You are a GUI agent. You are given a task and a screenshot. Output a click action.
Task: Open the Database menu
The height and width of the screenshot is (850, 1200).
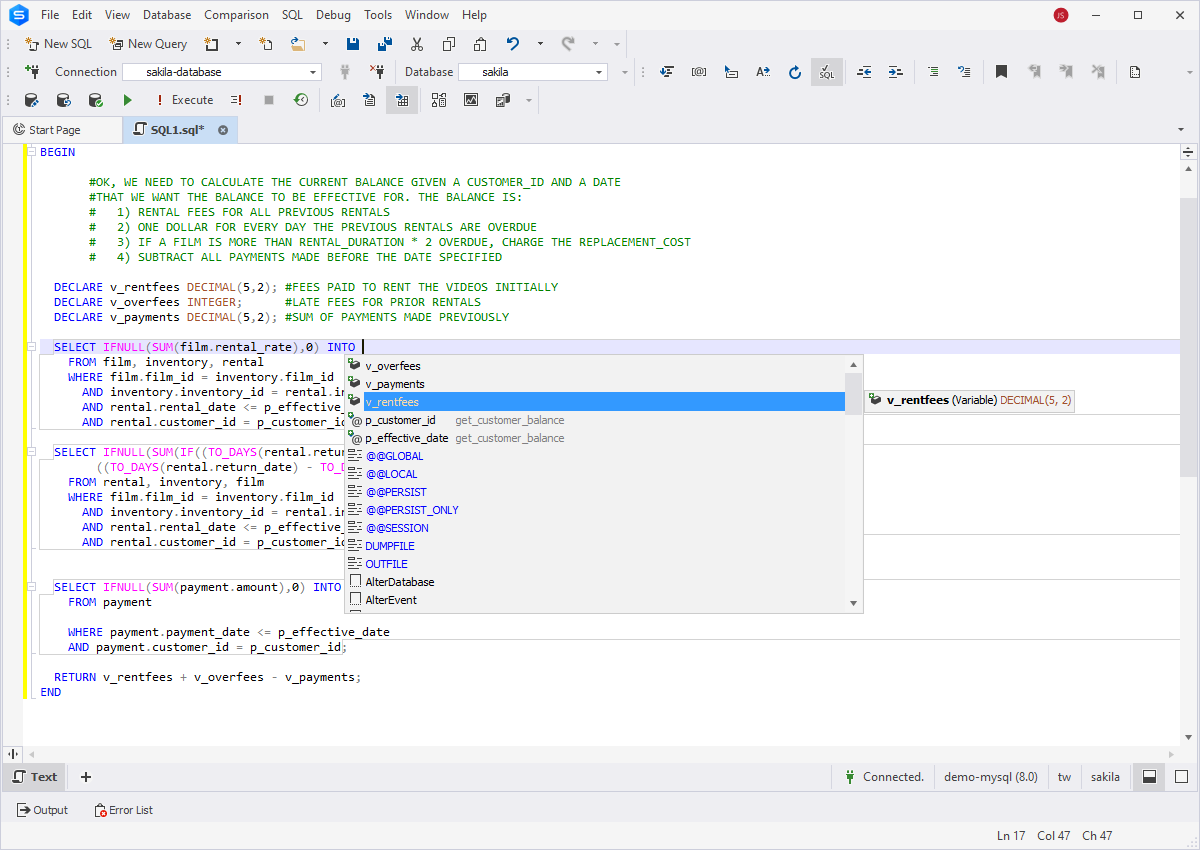[x=167, y=15]
